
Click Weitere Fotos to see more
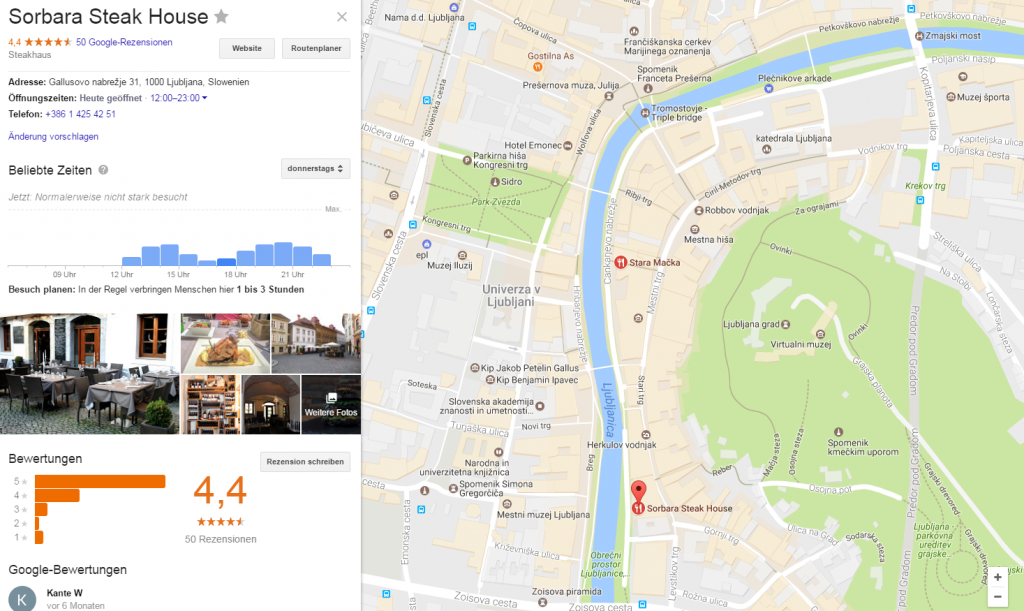(331, 405)
